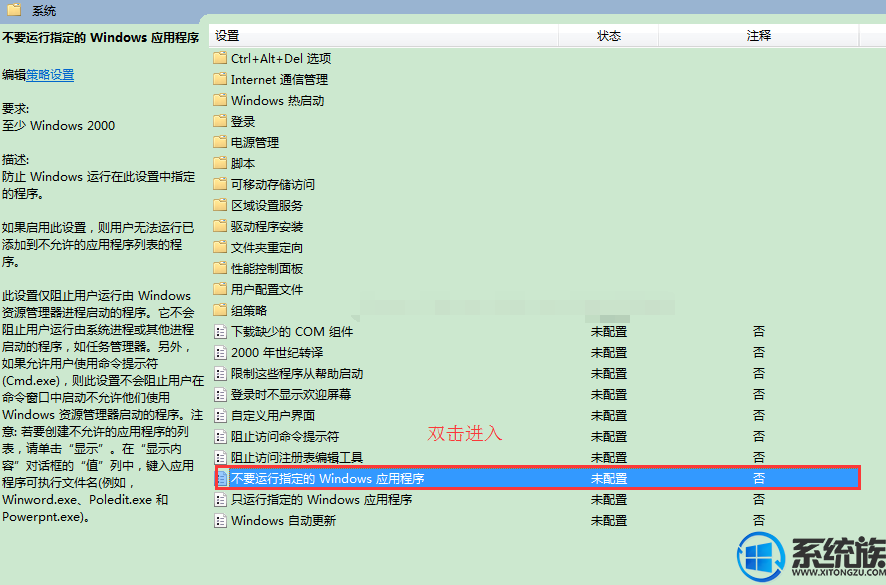This screenshot has width=886, height=585.
Task: Select the Ctrl+Alt+Del 选项 folder name
Action: [281, 58]
